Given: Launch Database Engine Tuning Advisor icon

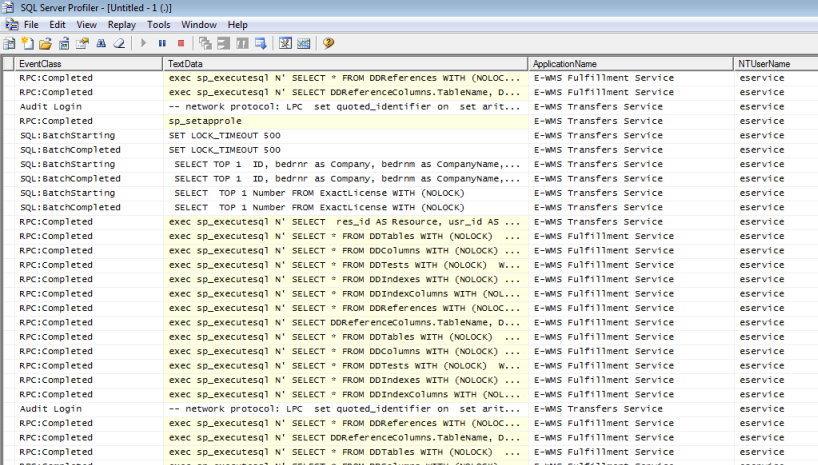Looking at the screenshot, I should click(x=285, y=43).
